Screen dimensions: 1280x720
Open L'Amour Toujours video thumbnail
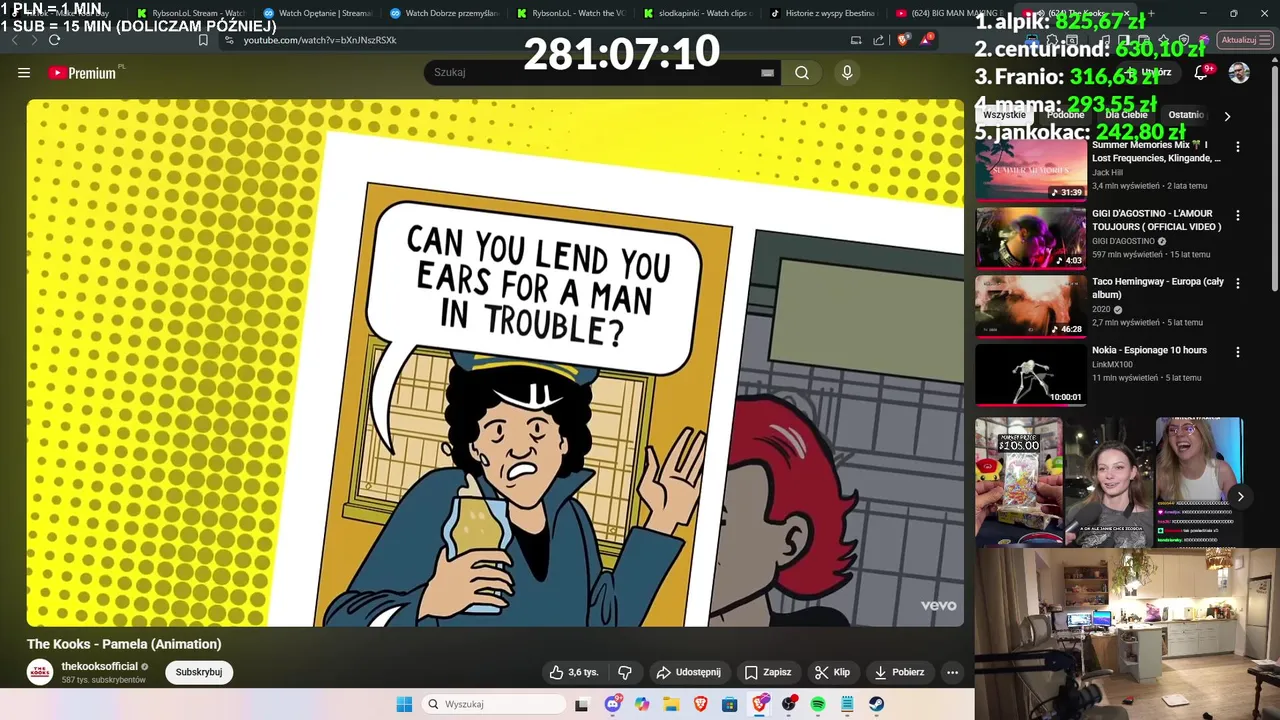1030,238
